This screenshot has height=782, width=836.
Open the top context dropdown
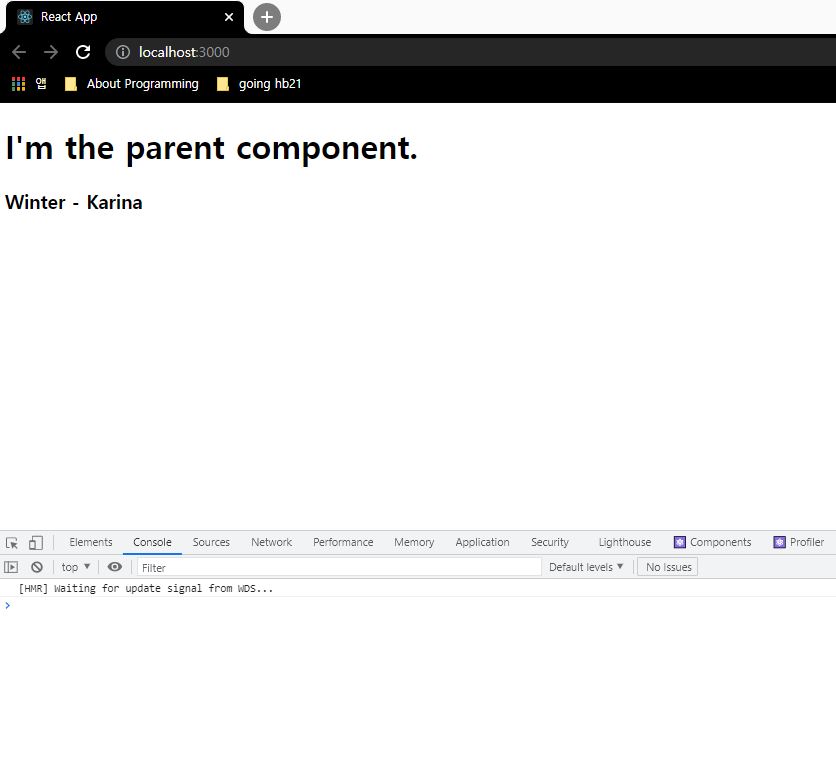coord(76,567)
